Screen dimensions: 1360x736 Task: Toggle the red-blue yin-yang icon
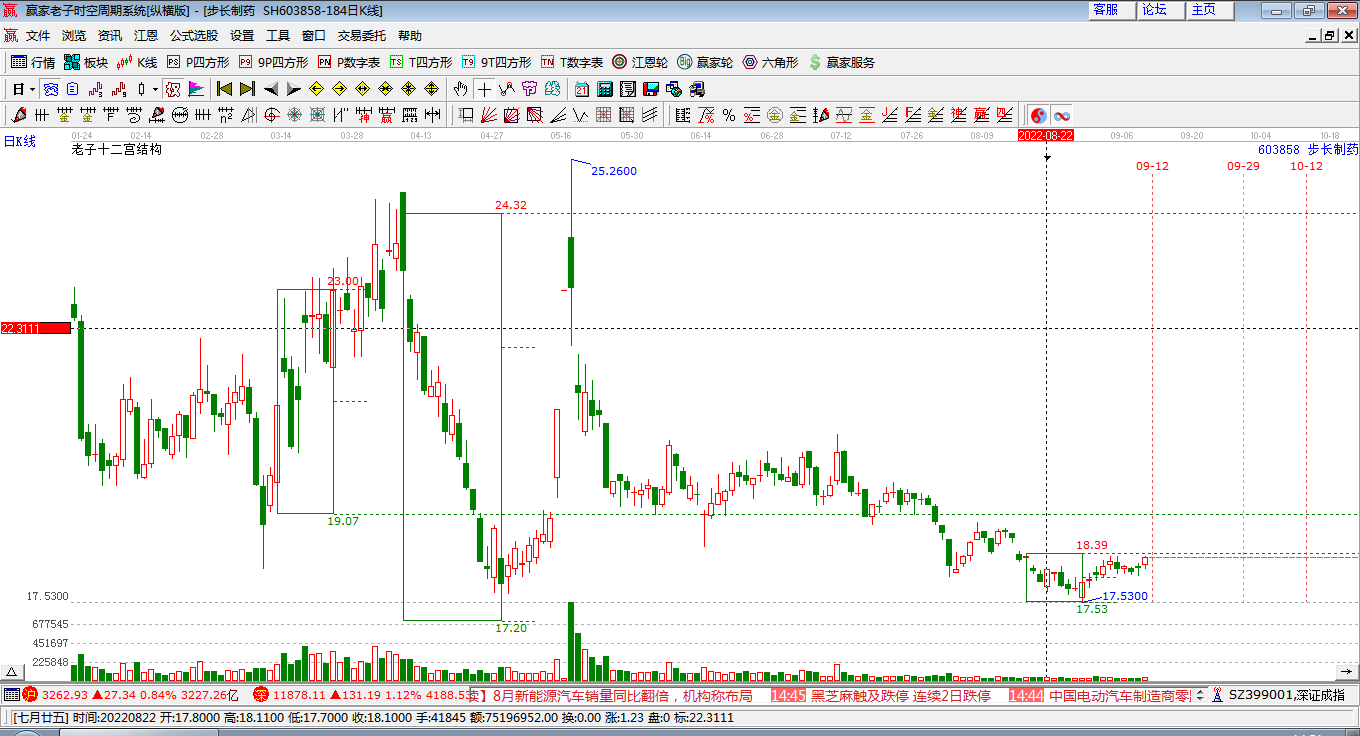point(1038,115)
